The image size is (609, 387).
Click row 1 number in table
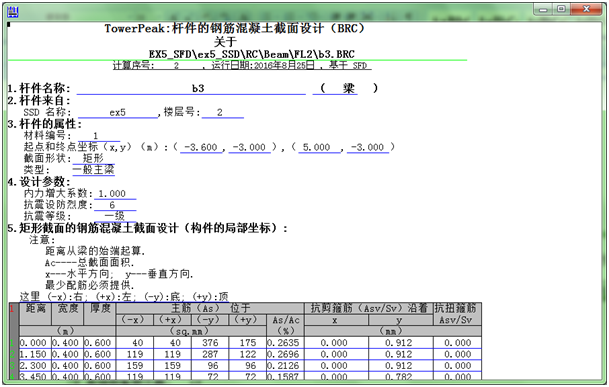pos(13,343)
